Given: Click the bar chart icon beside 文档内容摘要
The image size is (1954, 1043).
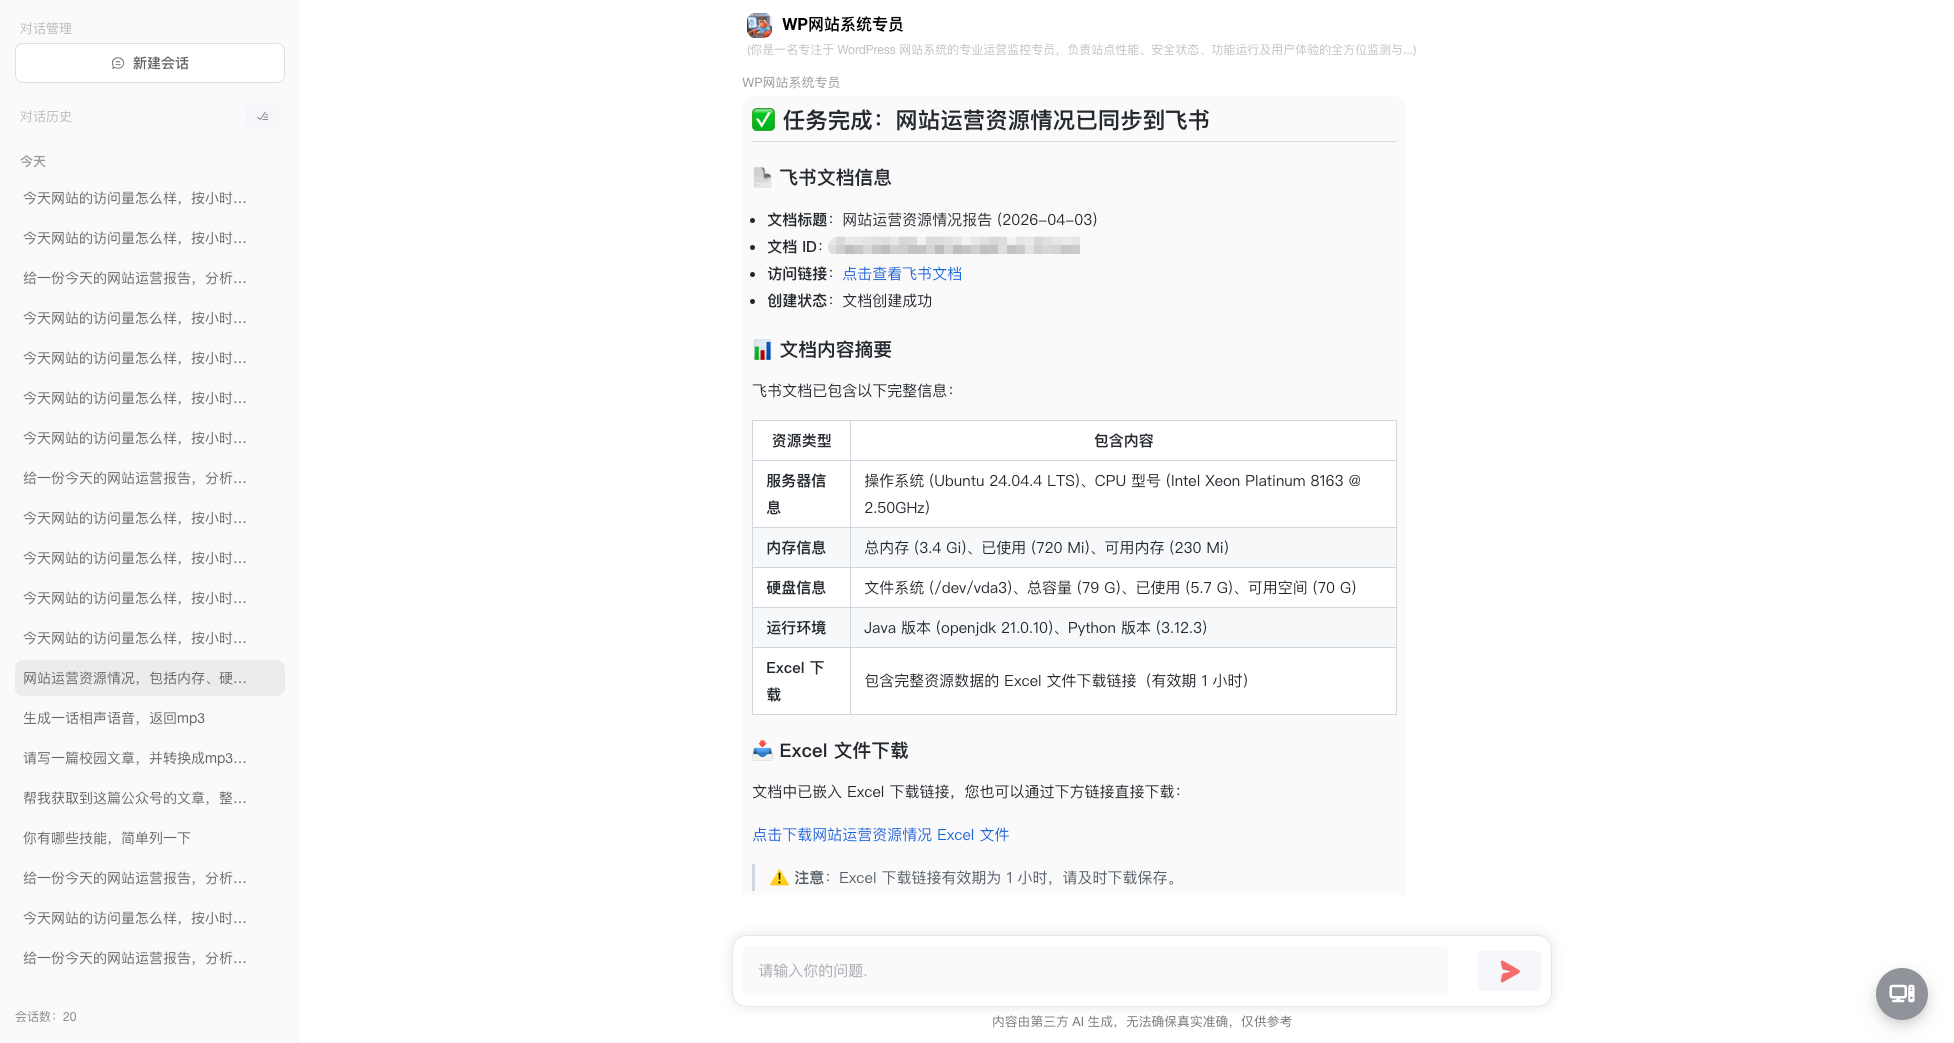Looking at the screenshot, I should click(x=762, y=350).
